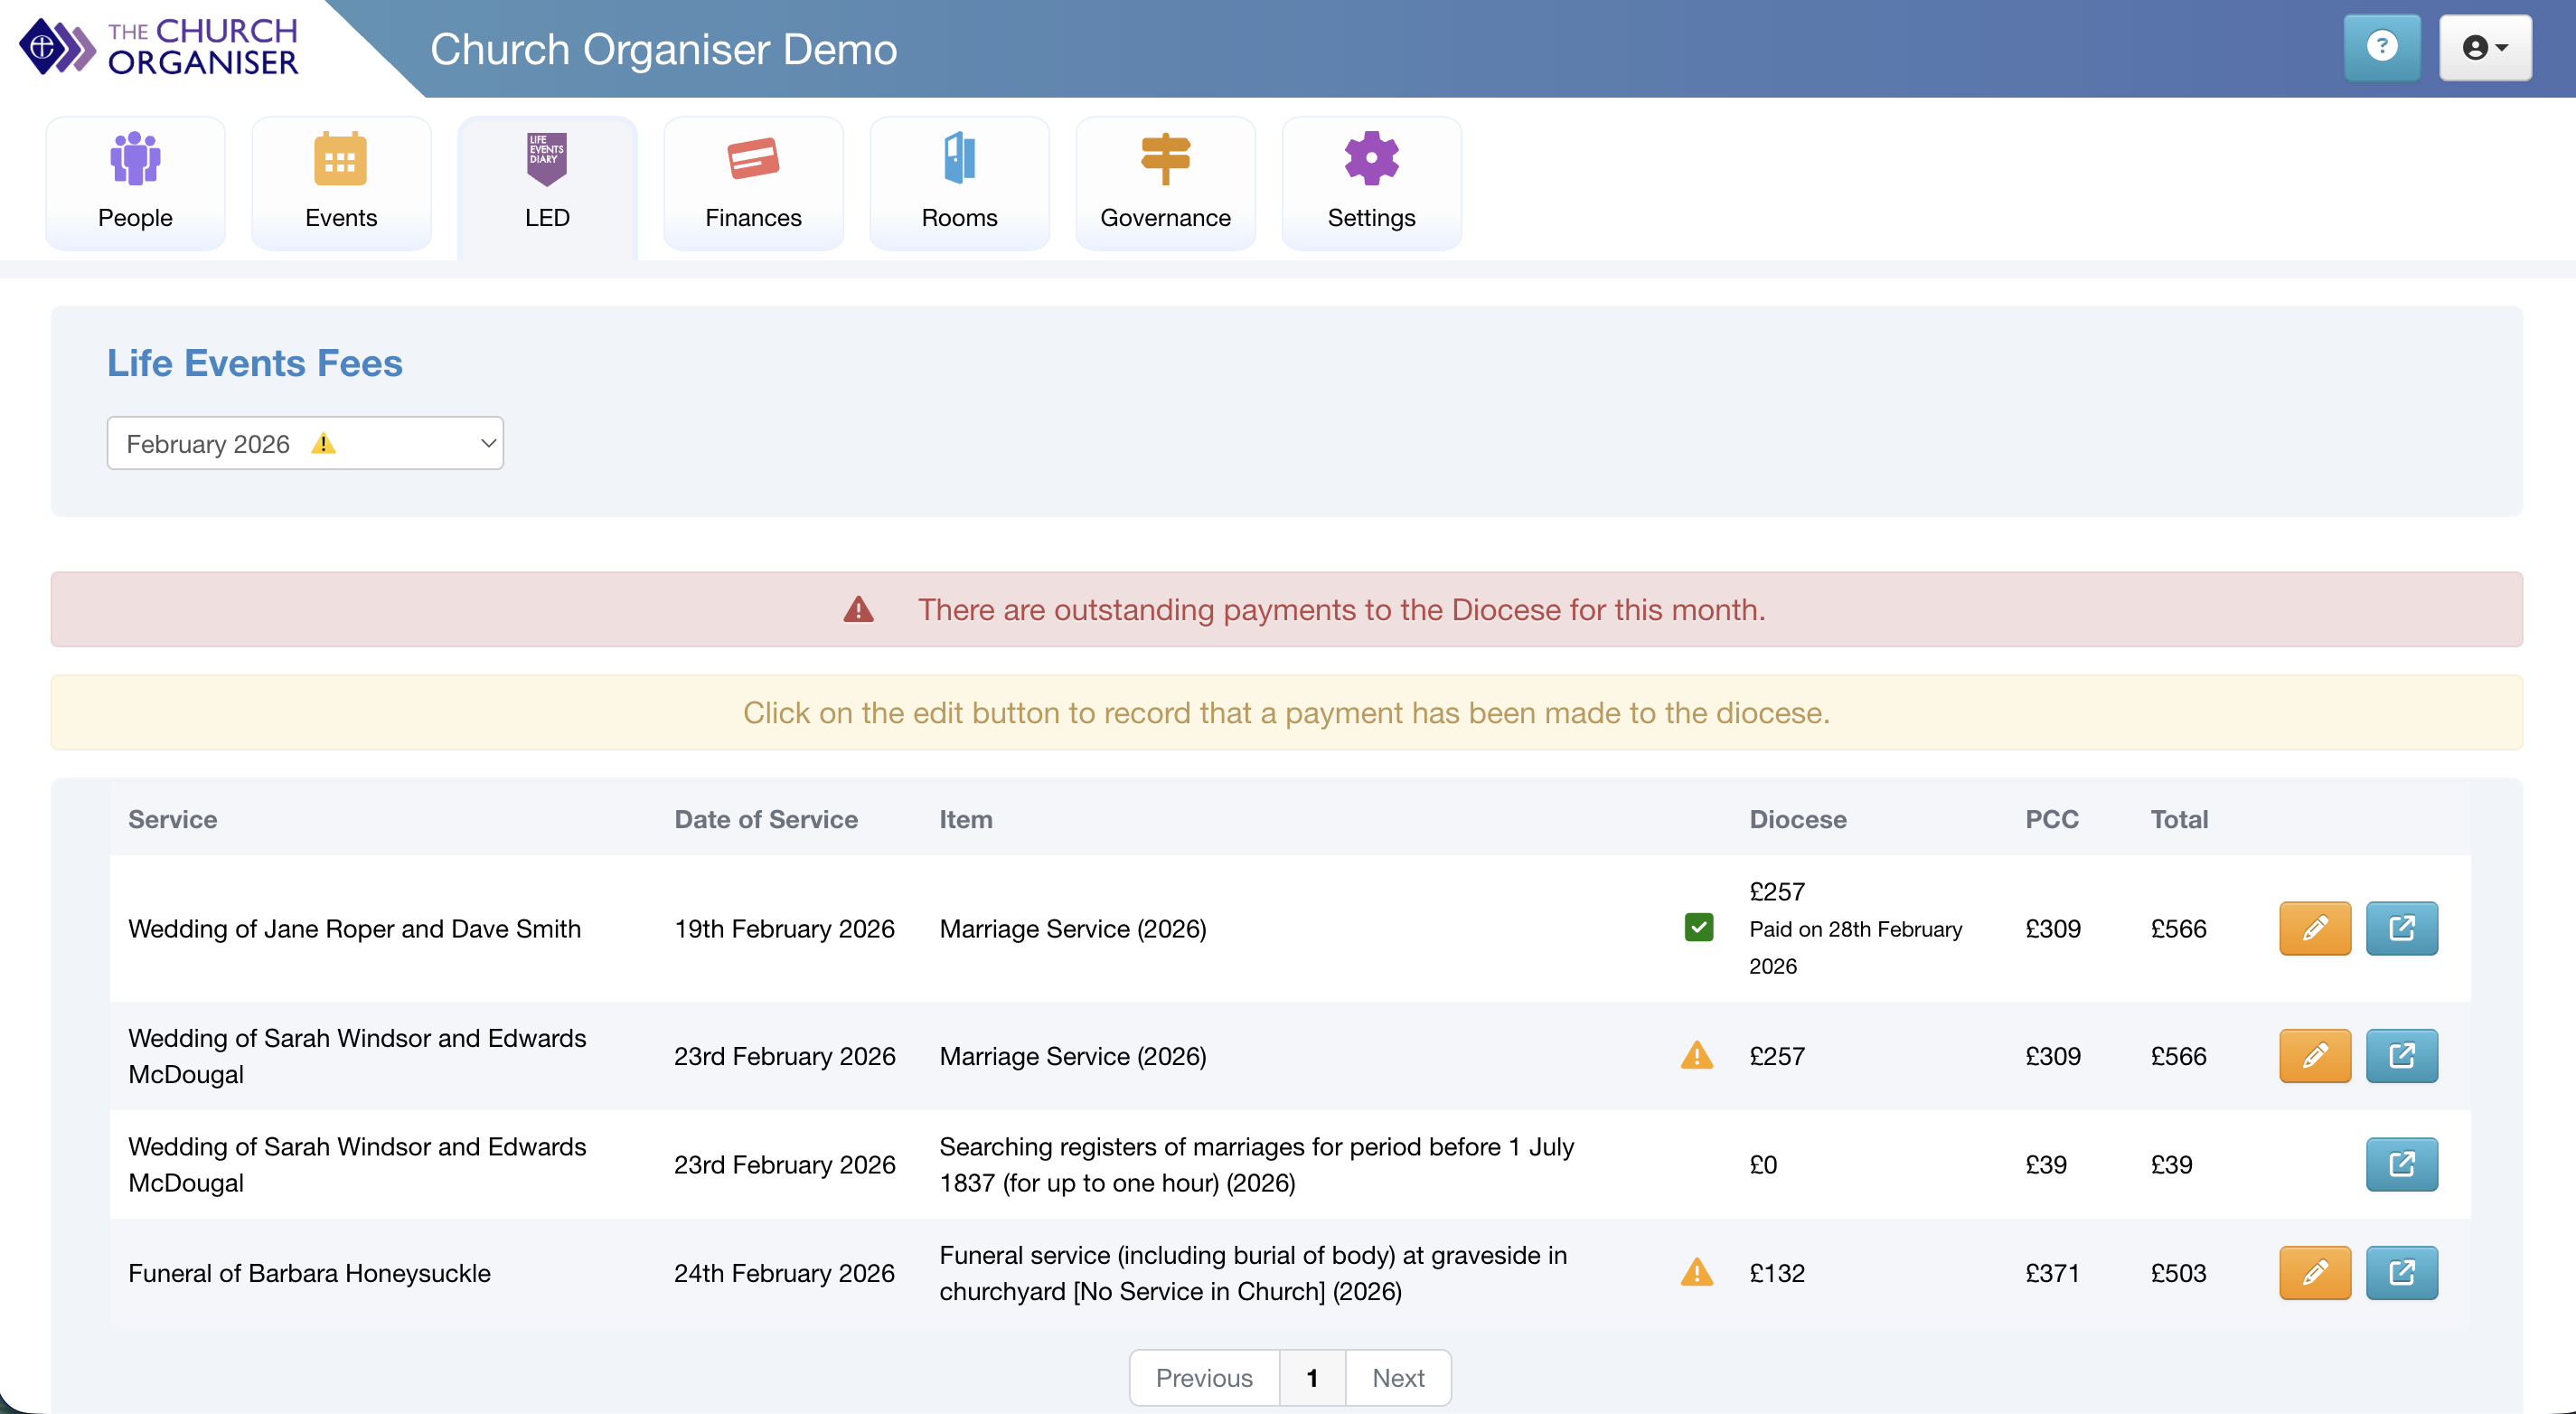Open the Events calendar module
2576x1414 pixels.
(x=341, y=183)
